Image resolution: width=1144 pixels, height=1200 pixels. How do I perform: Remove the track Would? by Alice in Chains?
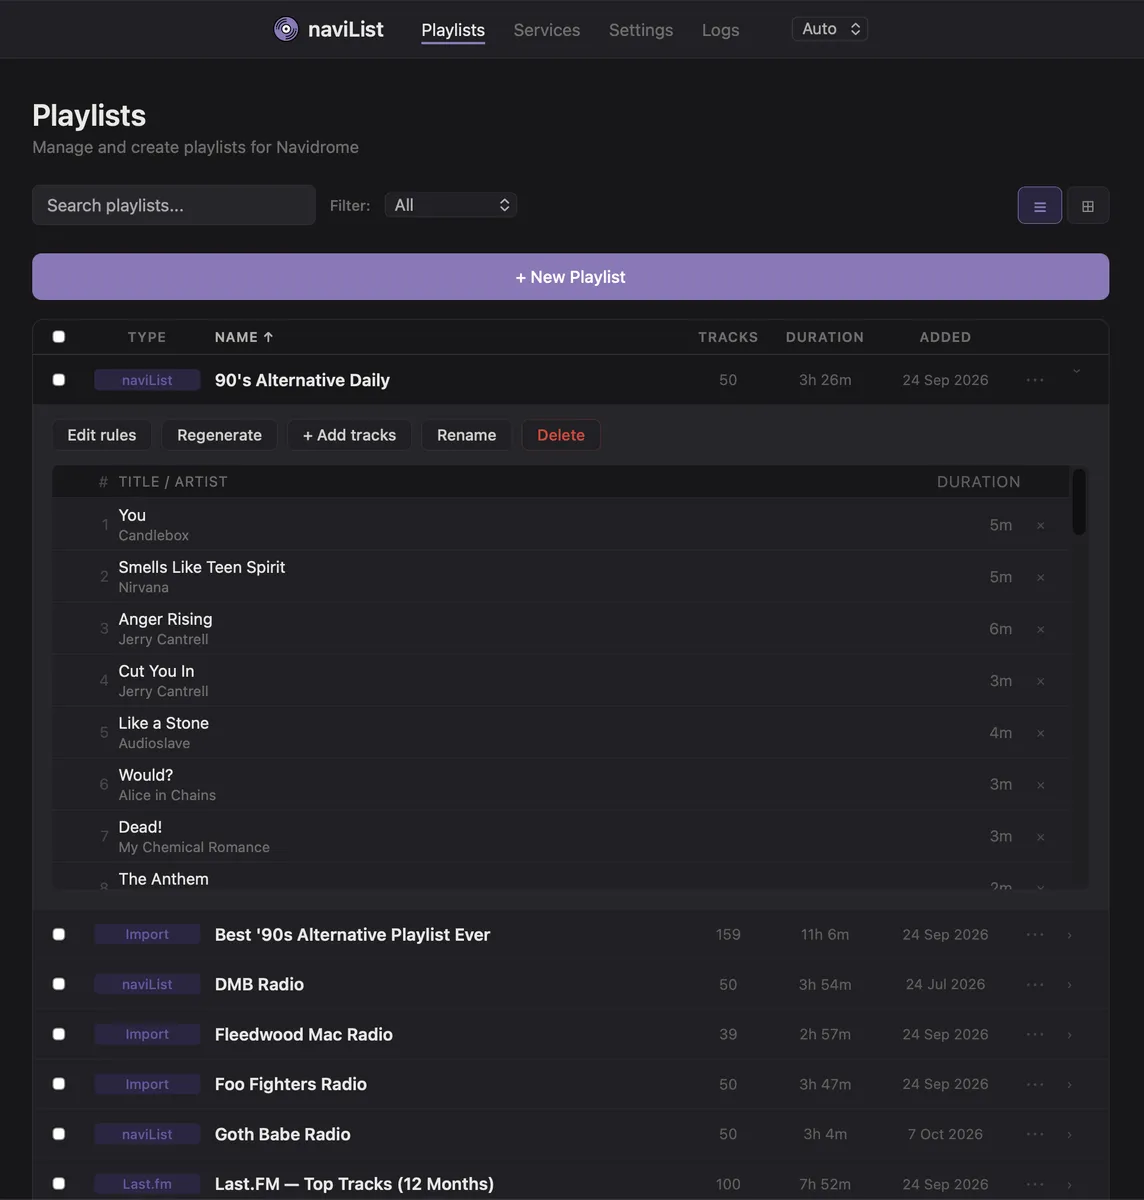1040,785
